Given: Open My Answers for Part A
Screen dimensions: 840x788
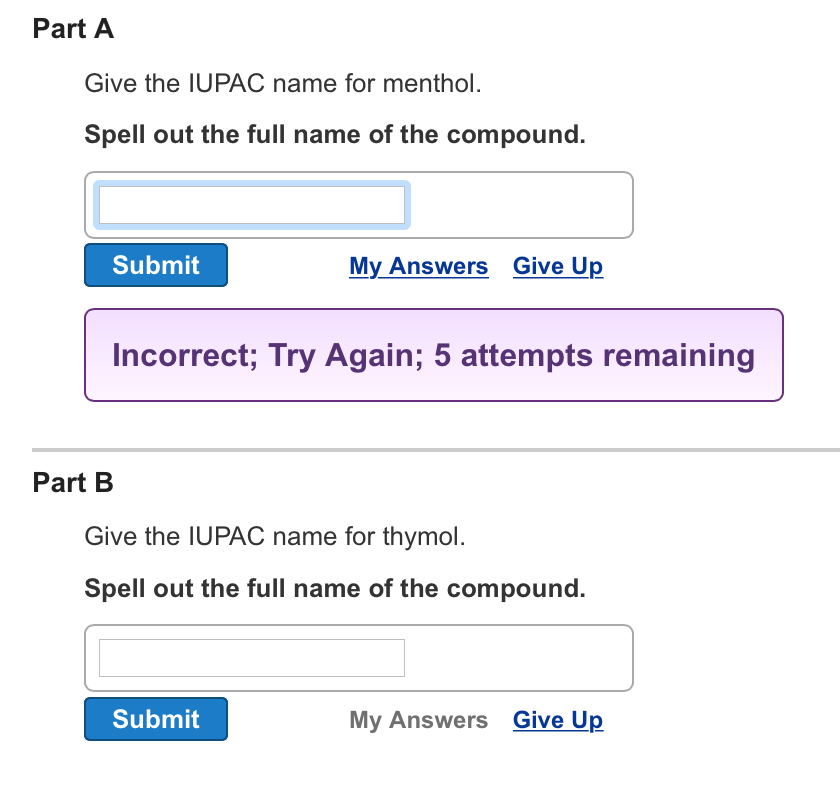Looking at the screenshot, I should [418, 265].
